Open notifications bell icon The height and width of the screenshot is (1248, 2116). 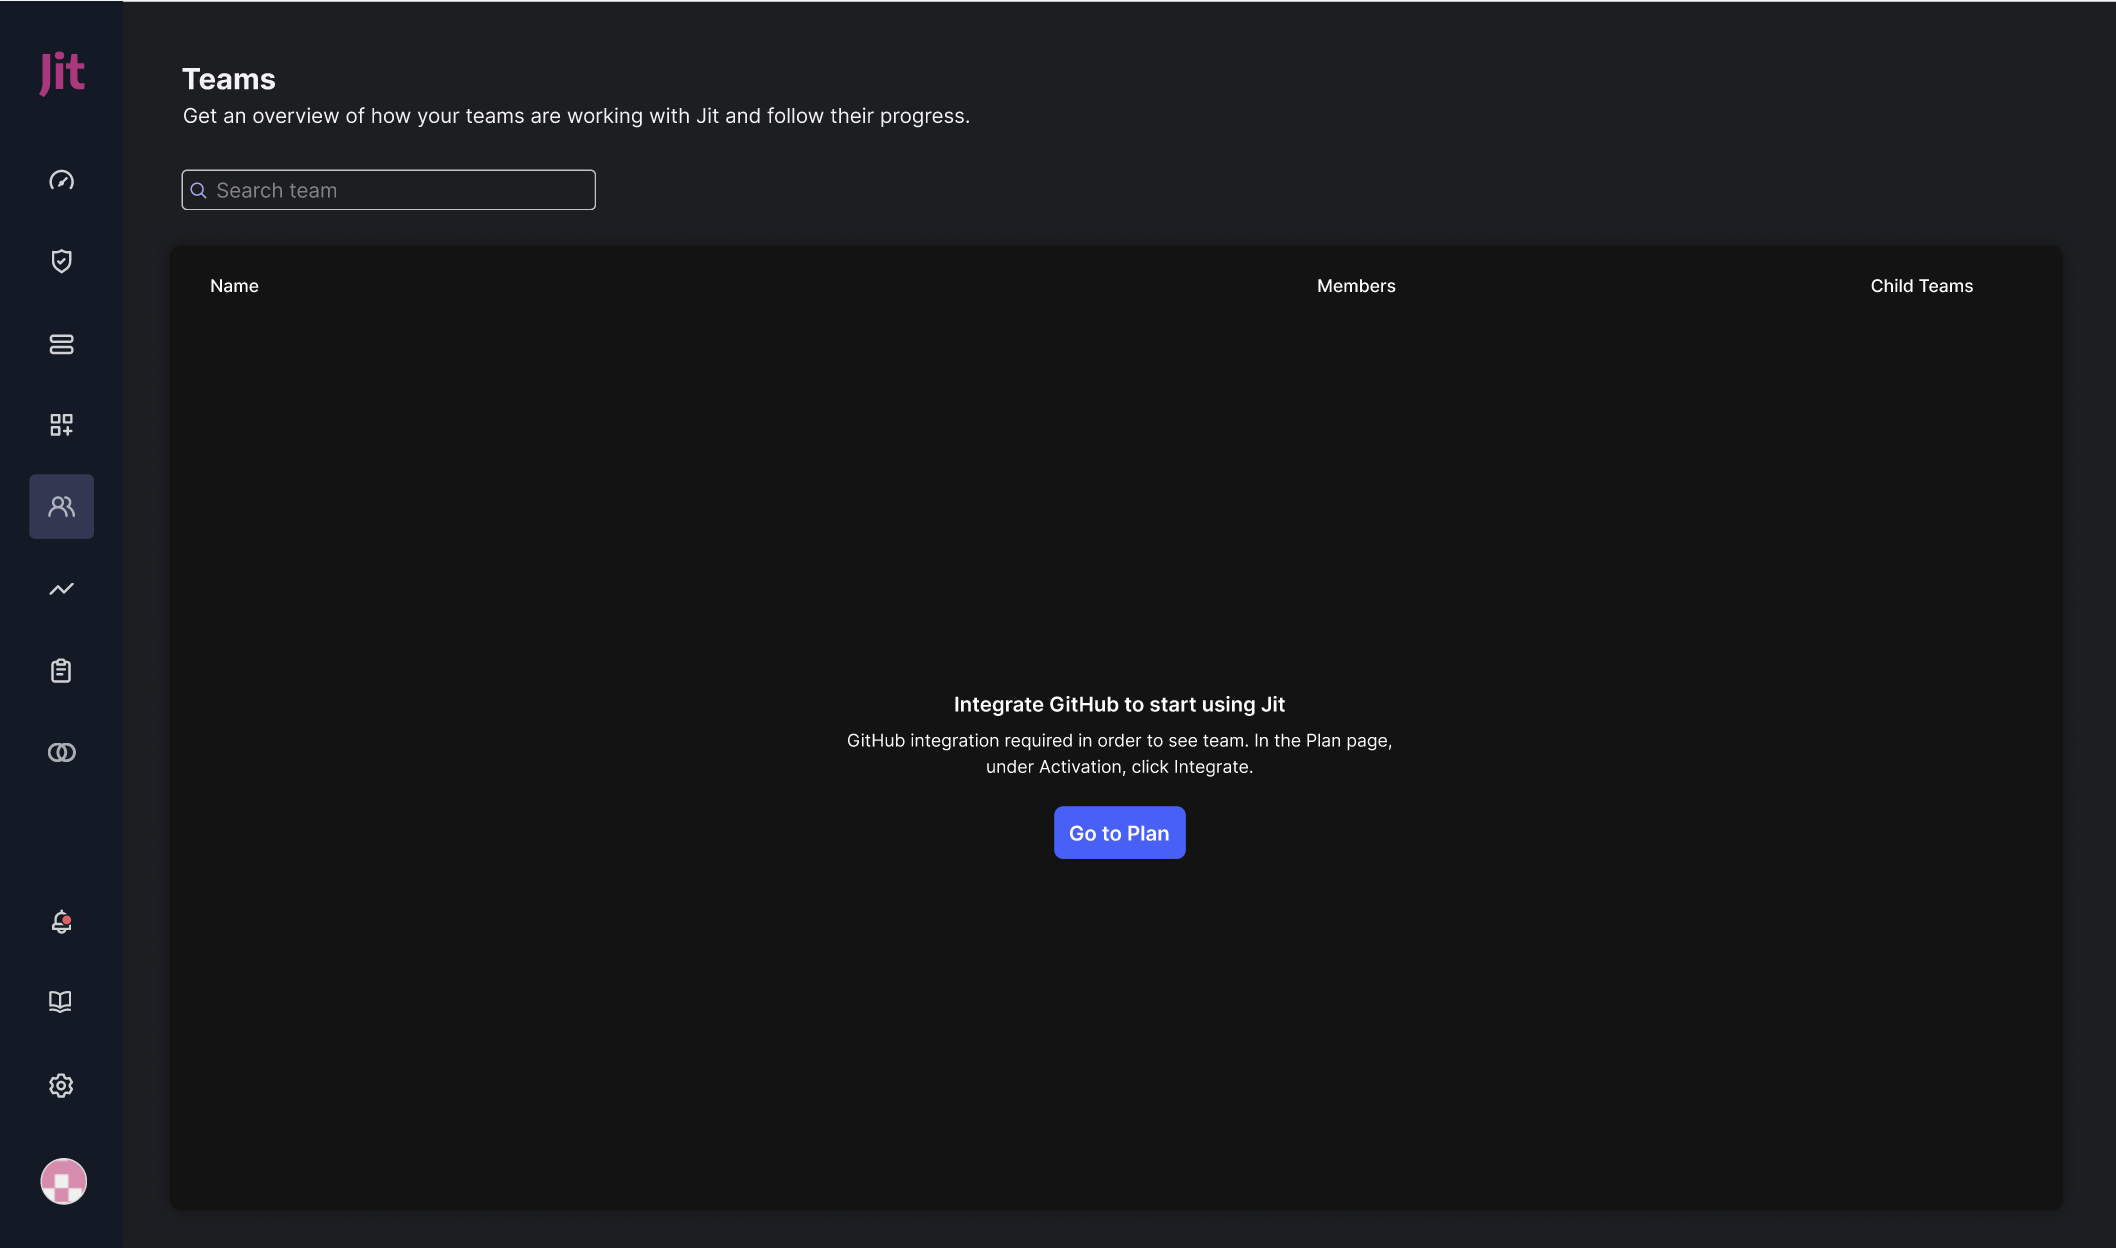click(62, 922)
